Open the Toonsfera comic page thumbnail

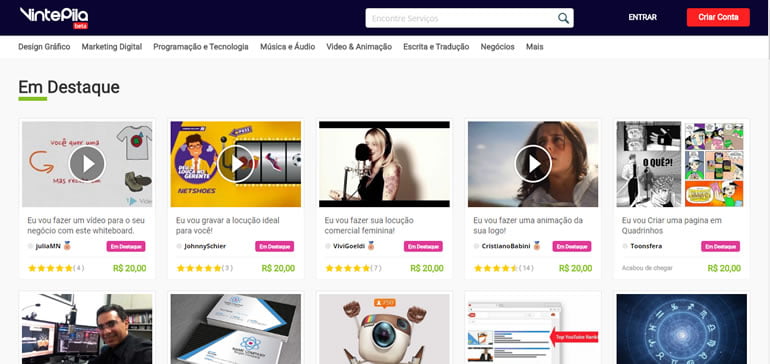(682, 164)
